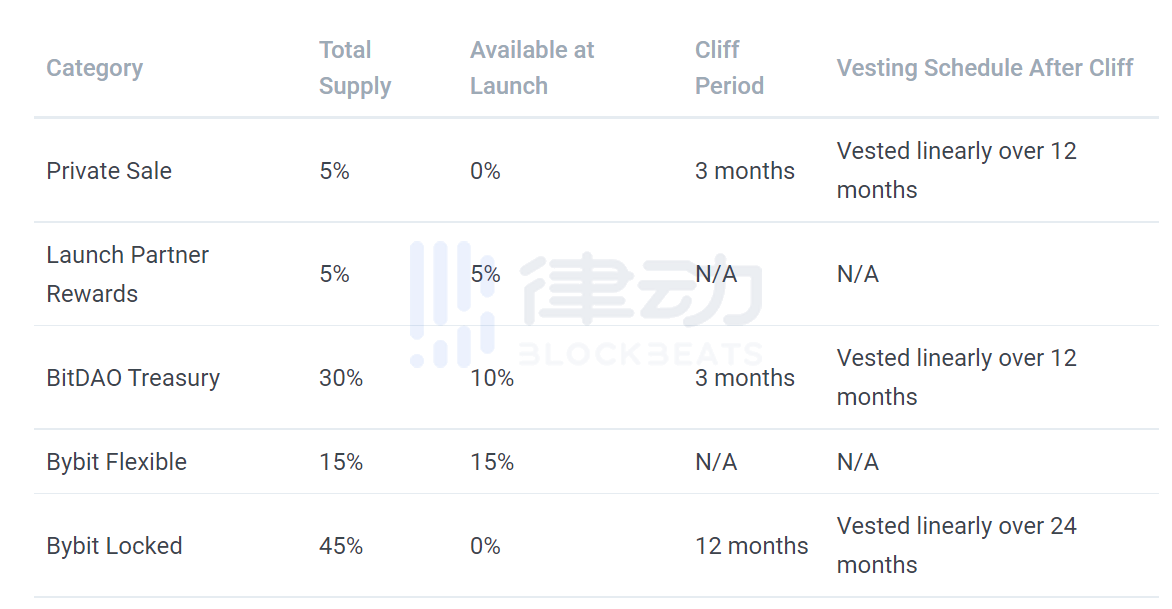Click the Launch Partner Rewards cell
Viewport: 1172px width, 609px height.
(x=127, y=274)
